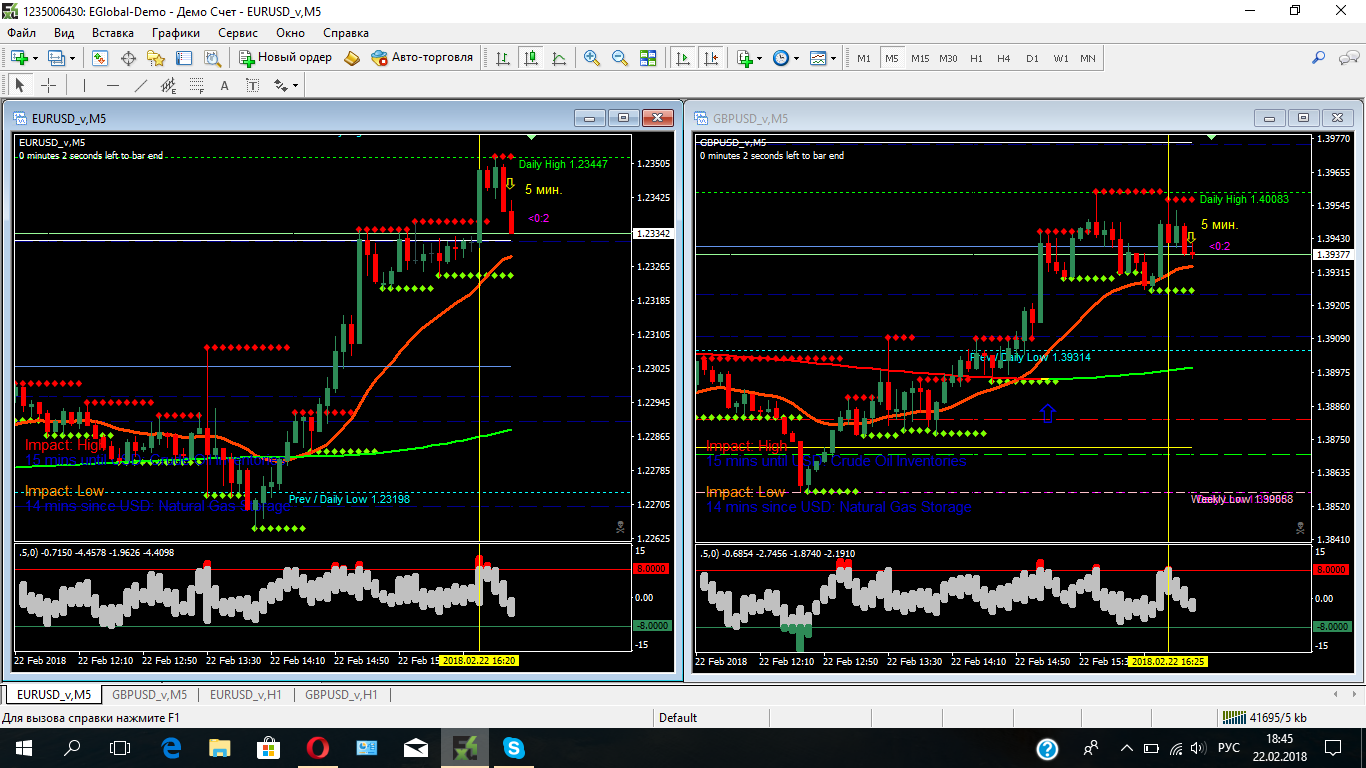
Task: Open the periods clock dropdown
Action: (786, 58)
